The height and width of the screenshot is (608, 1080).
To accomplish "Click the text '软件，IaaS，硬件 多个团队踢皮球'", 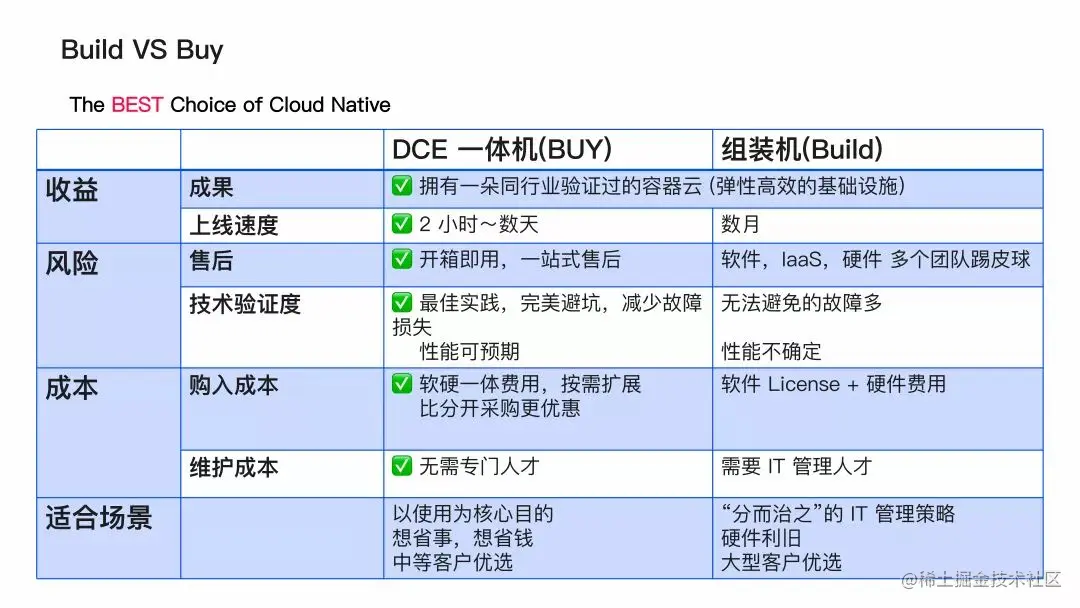I will (875, 259).
